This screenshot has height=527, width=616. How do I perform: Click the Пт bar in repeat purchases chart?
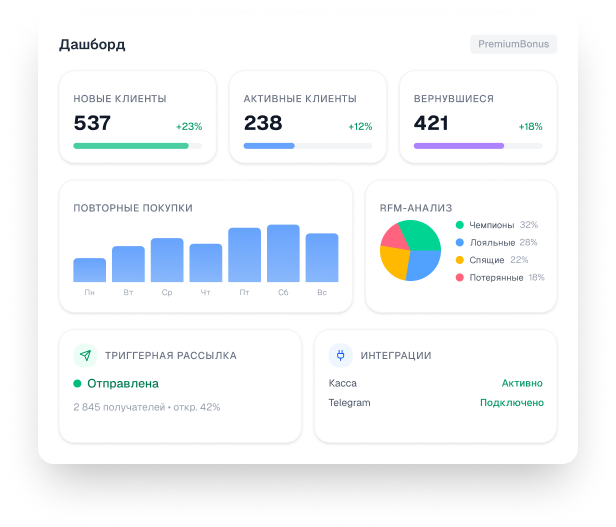click(244, 255)
